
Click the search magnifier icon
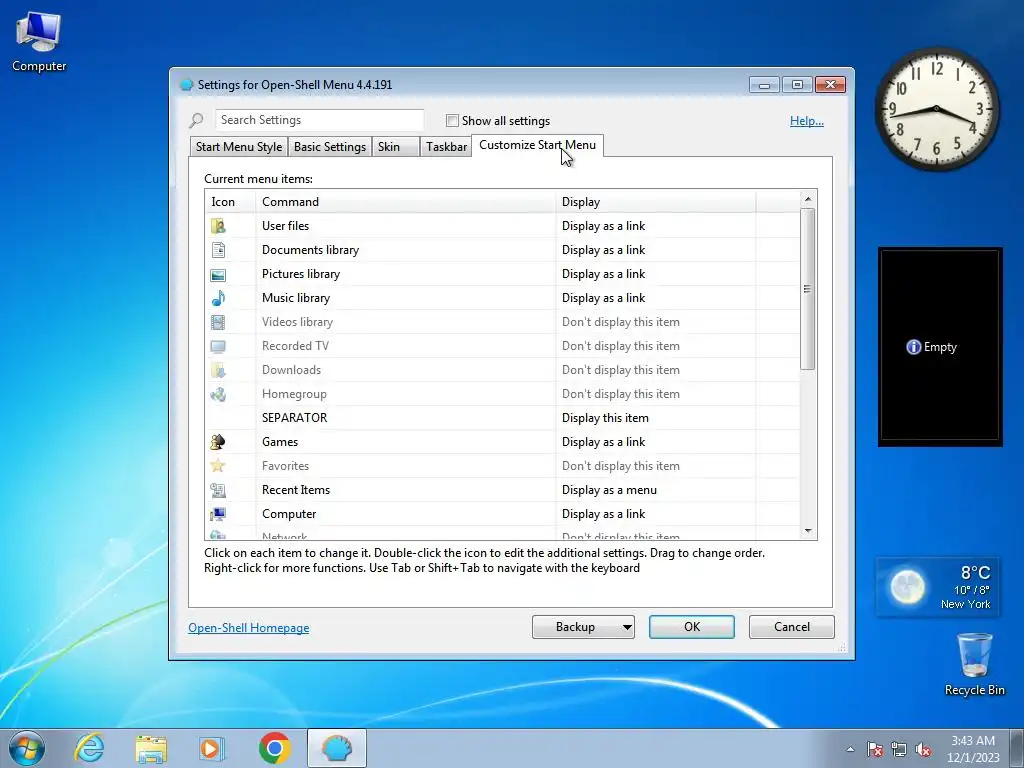(x=197, y=120)
